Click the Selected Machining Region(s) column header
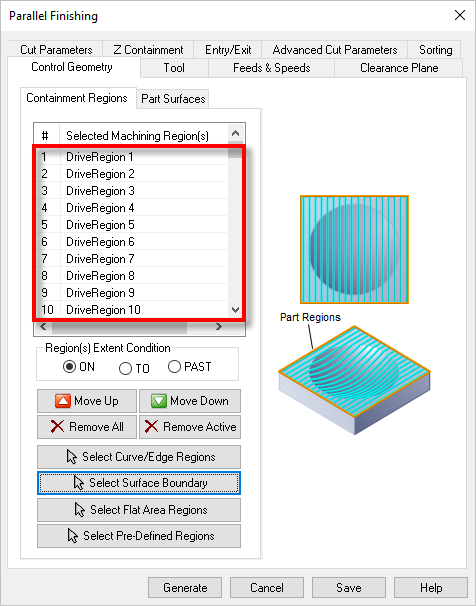Image resolution: width=476 pixels, height=606 pixels. (144, 135)
